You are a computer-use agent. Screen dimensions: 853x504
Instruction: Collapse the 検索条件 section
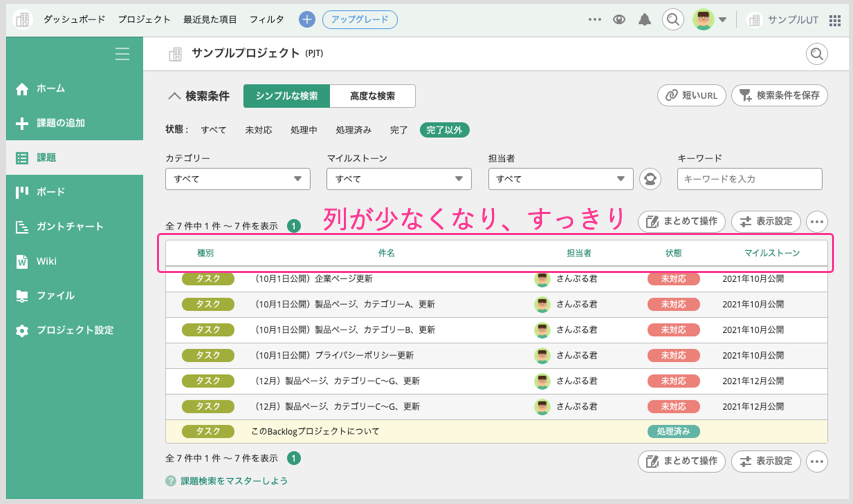point(174,96)
